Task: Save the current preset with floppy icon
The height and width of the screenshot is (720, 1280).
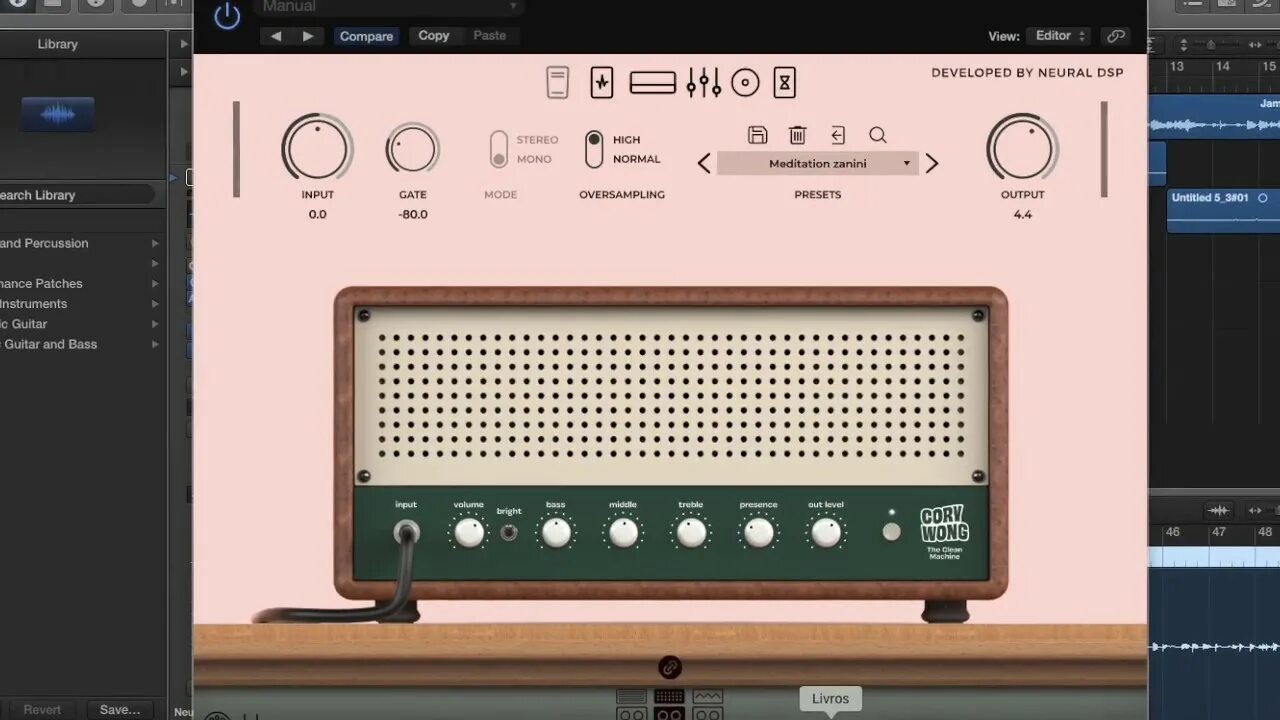Action: (x=758, y=135)
